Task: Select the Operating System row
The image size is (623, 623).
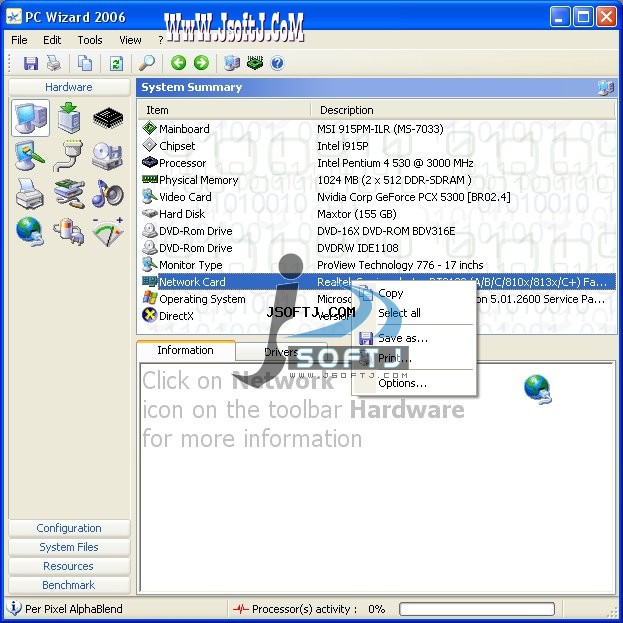Action: (377, 299)
